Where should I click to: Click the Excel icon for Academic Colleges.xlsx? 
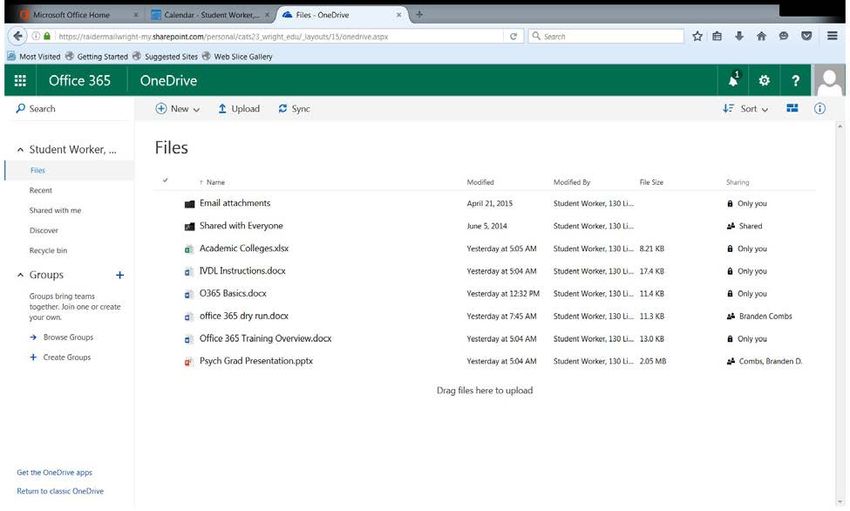click(x=189, y=249)
